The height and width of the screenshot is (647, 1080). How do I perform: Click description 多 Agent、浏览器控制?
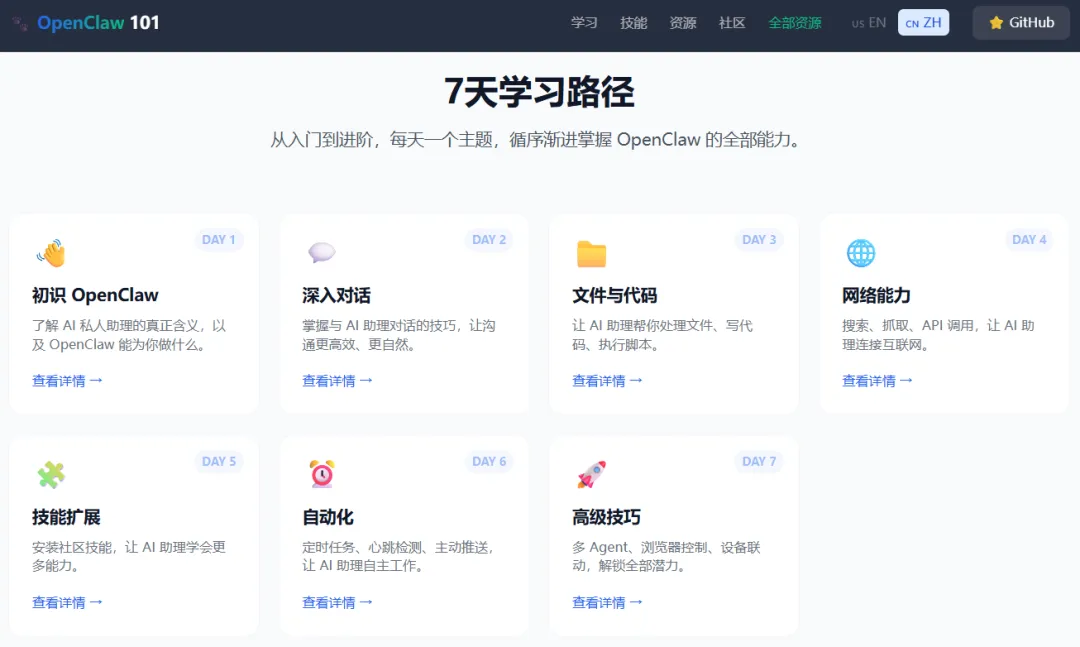point(666,556)
